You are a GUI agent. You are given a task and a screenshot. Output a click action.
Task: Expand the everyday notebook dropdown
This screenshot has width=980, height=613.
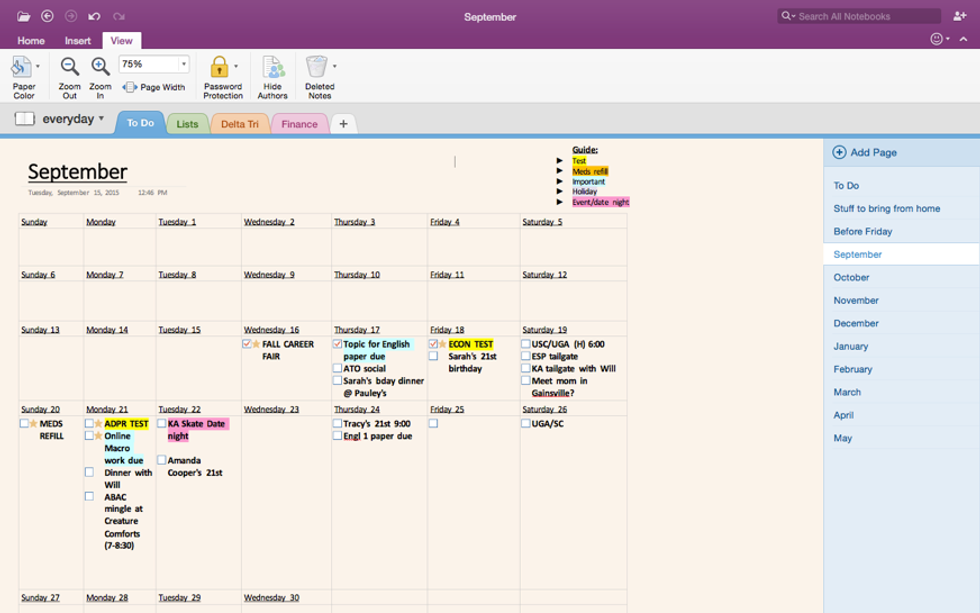(101, 119)
